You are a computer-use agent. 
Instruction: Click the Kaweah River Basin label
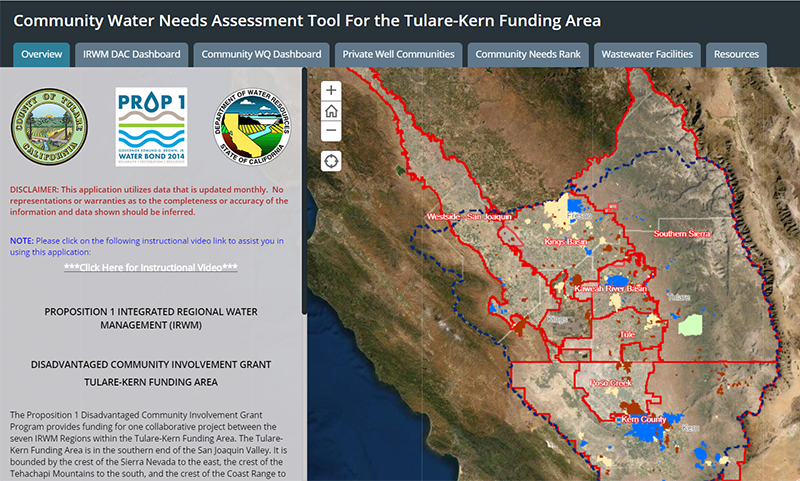pyautogui.click(x=610, y=289)
